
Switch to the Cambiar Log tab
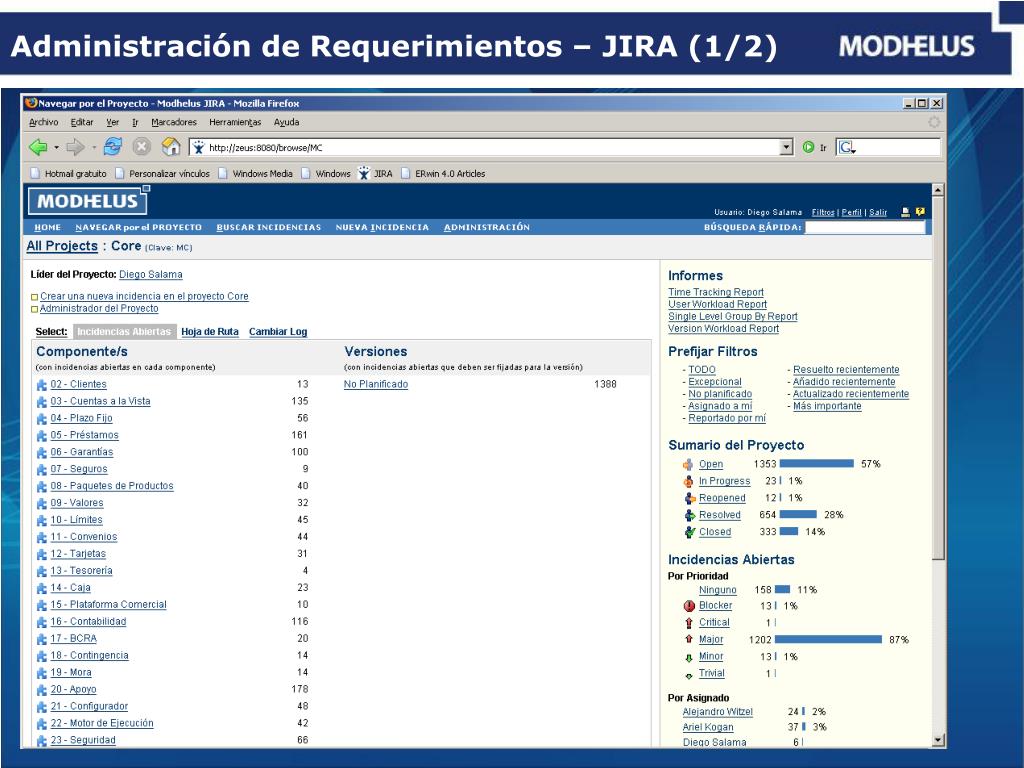278,332
